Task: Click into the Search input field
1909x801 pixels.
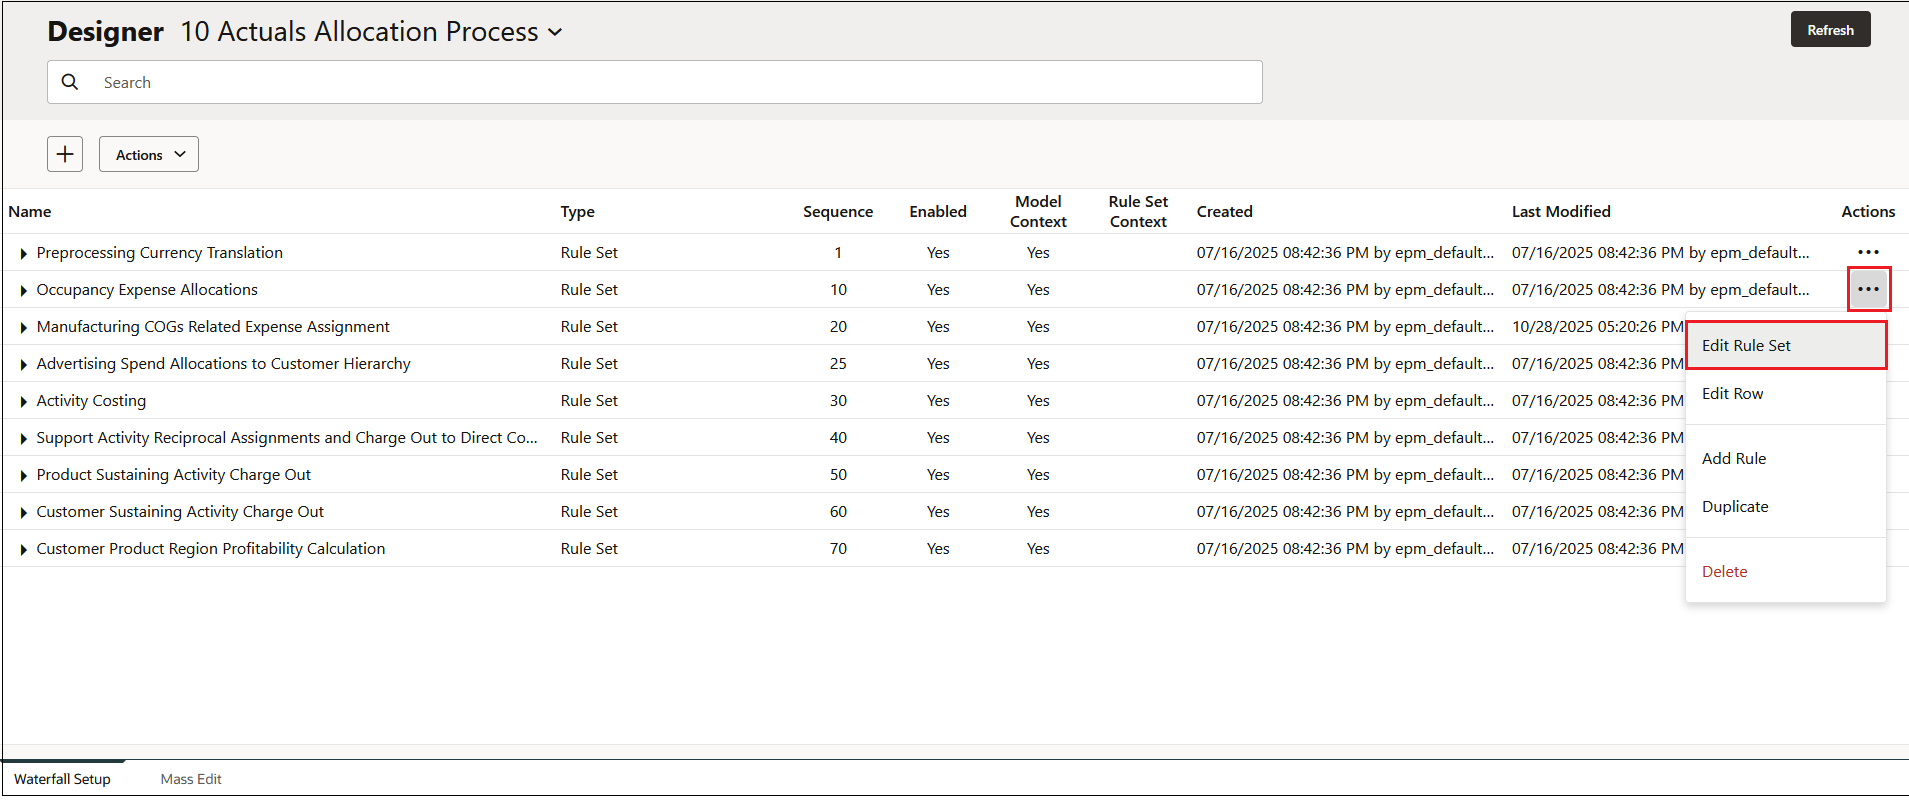Action: coord(654,82)
